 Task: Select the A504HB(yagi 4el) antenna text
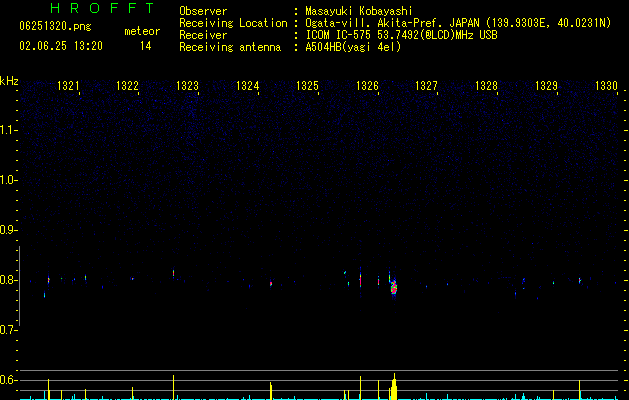click(x=353, y=47)
